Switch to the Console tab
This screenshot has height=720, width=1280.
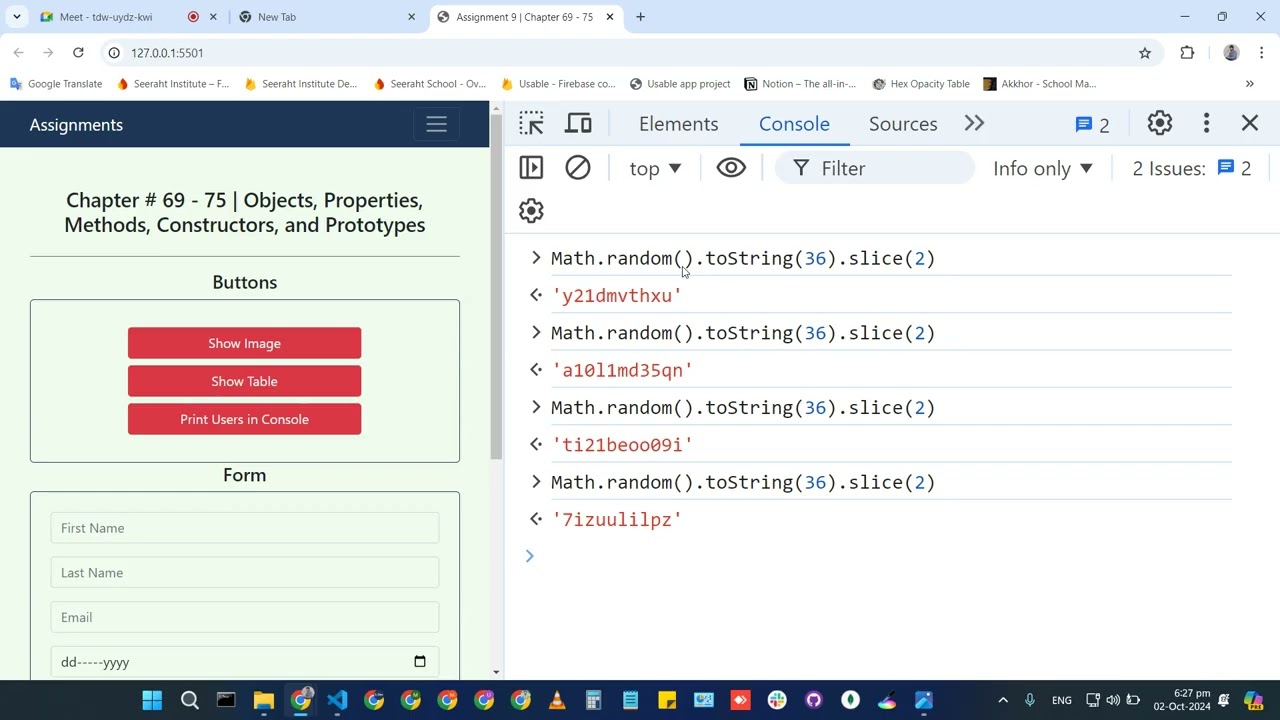794,124
